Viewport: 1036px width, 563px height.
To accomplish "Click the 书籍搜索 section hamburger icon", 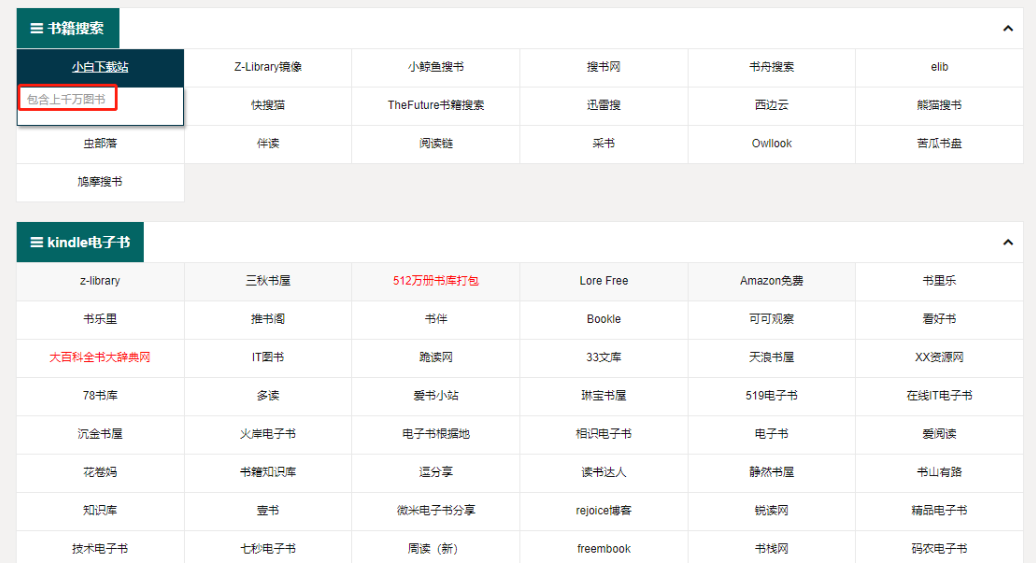I will tap(37, 28).
